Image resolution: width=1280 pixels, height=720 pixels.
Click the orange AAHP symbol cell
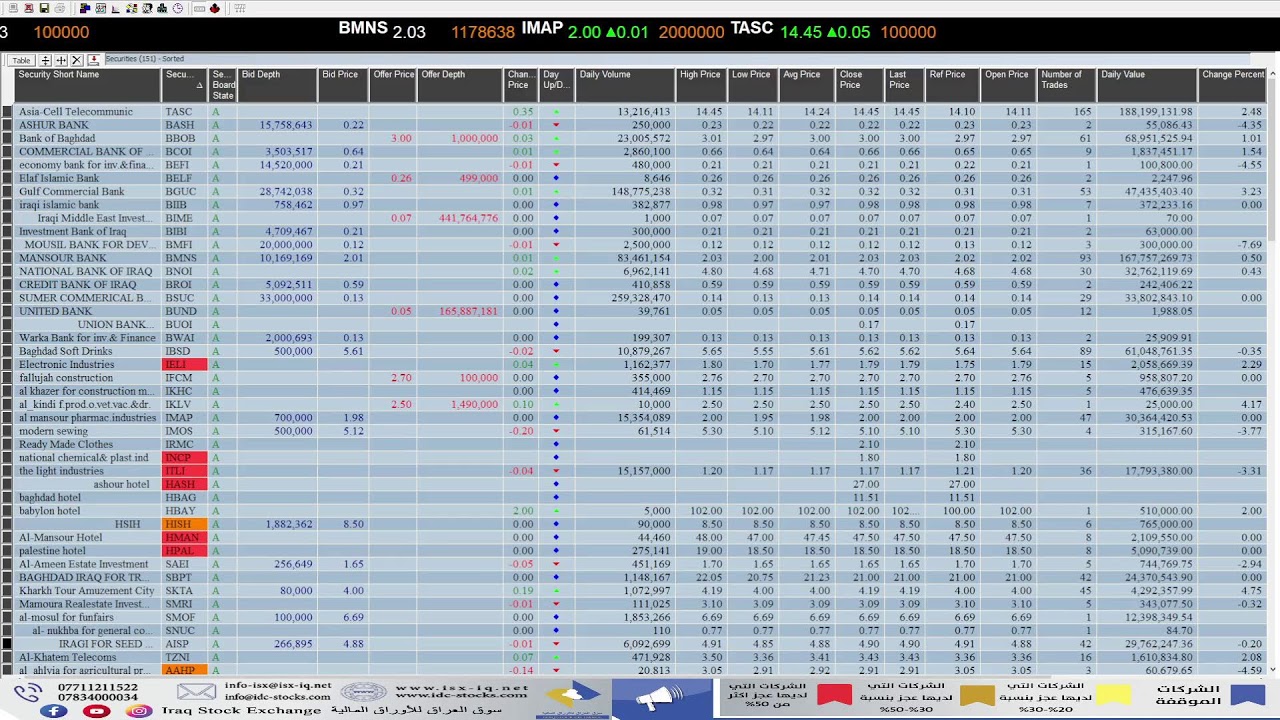pyautogui.click(x=184, y=670)
